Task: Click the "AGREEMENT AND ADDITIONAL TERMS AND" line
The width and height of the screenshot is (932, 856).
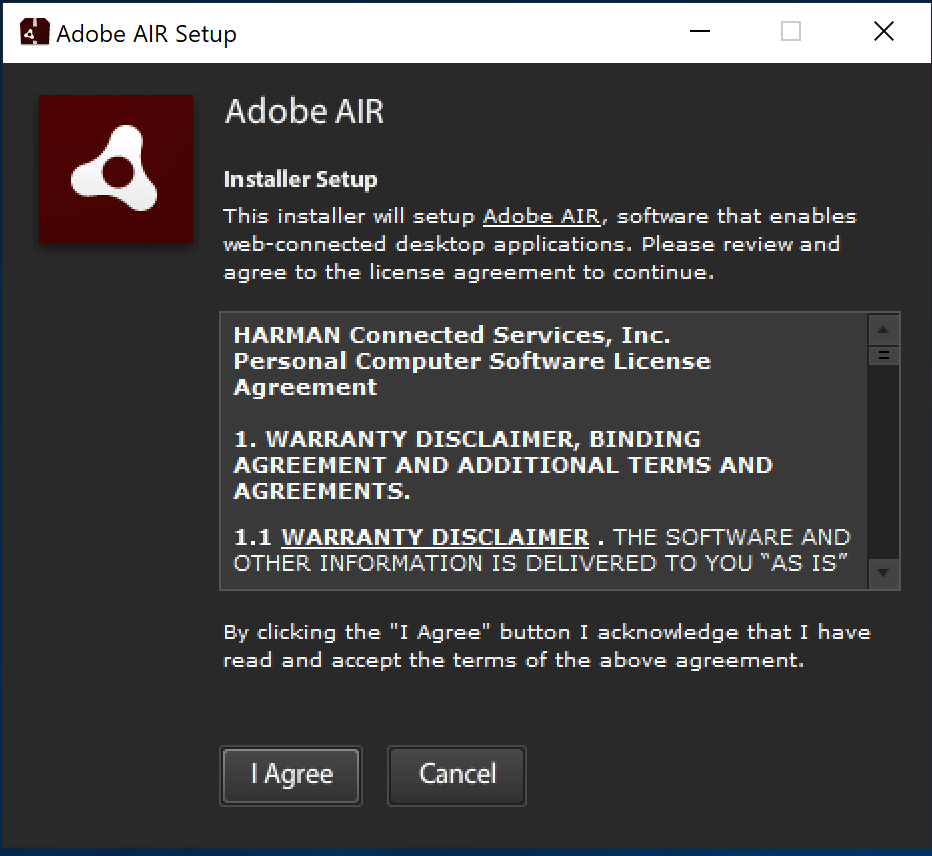Action: tap(503, 465)
